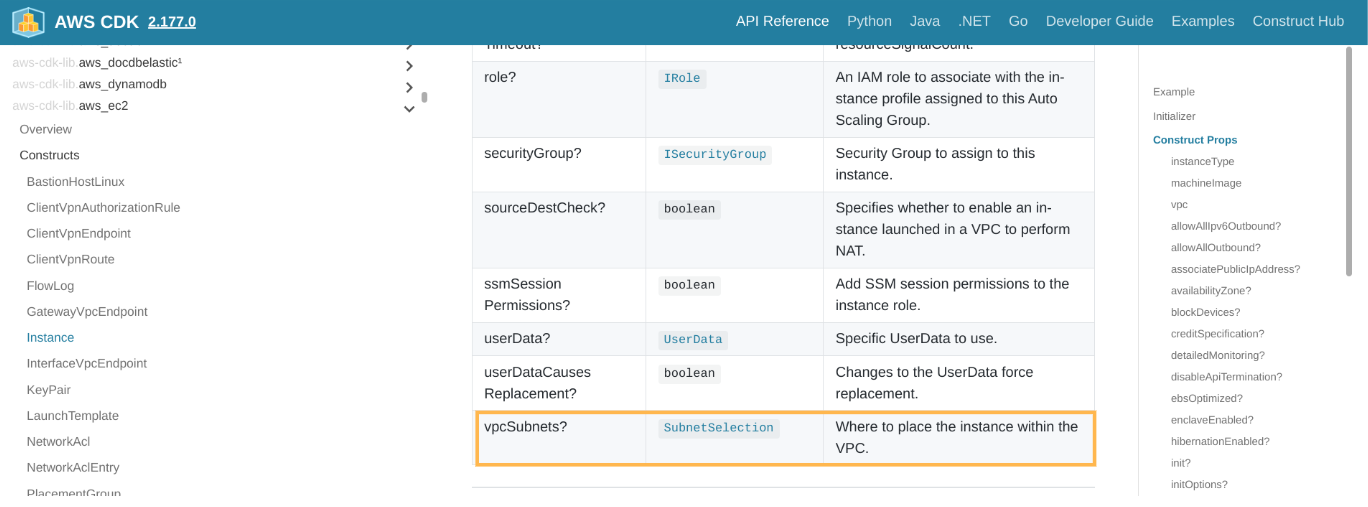This screenshot has width=1368, height=507.
Task: Open the UserData type link
Action: pos(692,340)
